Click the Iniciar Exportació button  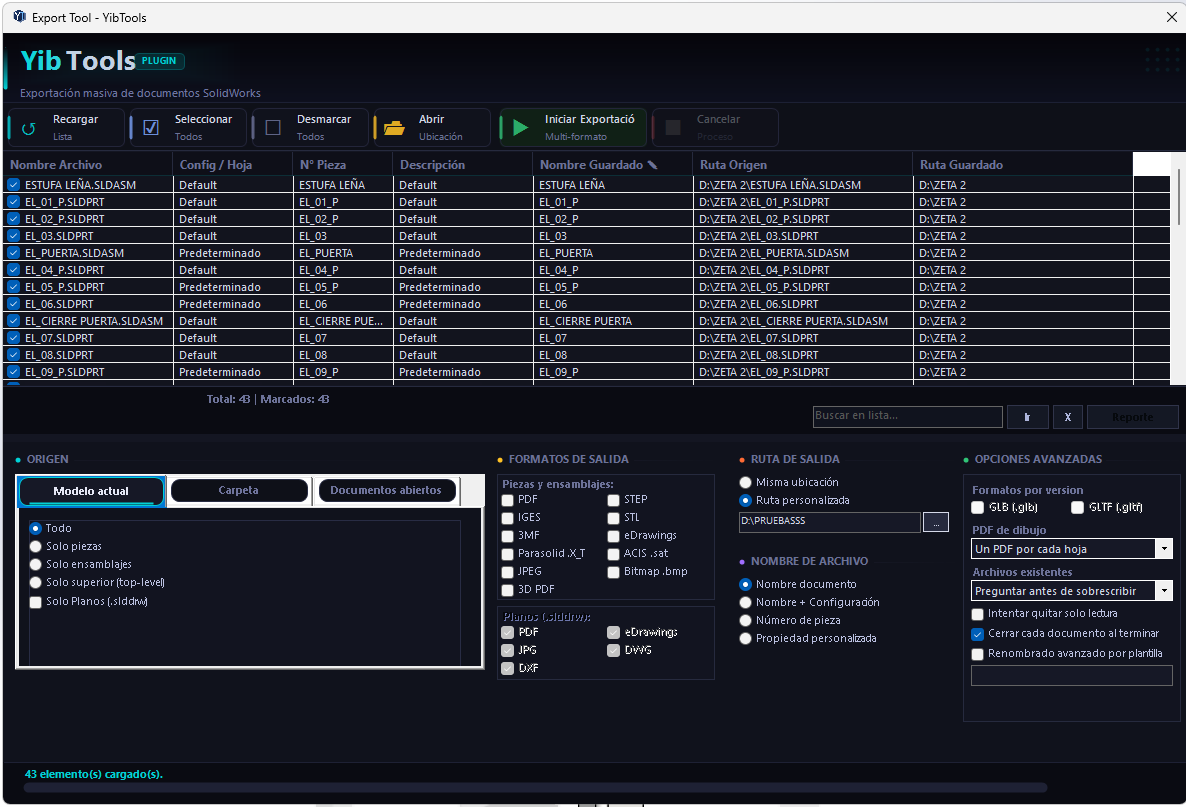(573, 127)
